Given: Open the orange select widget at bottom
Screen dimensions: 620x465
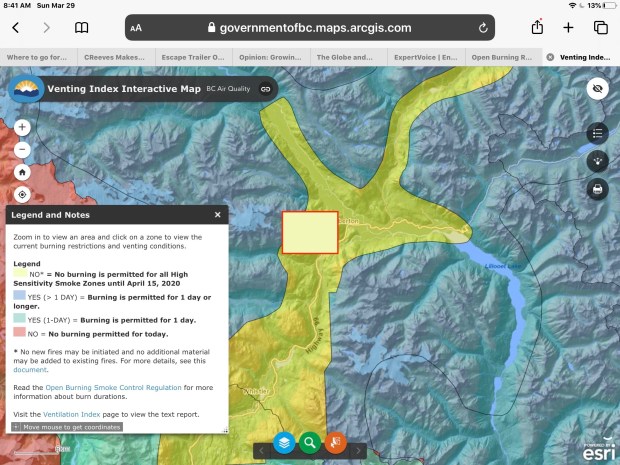Looking at the screenshot, I should pyautogui.click(x=336, y=442).
